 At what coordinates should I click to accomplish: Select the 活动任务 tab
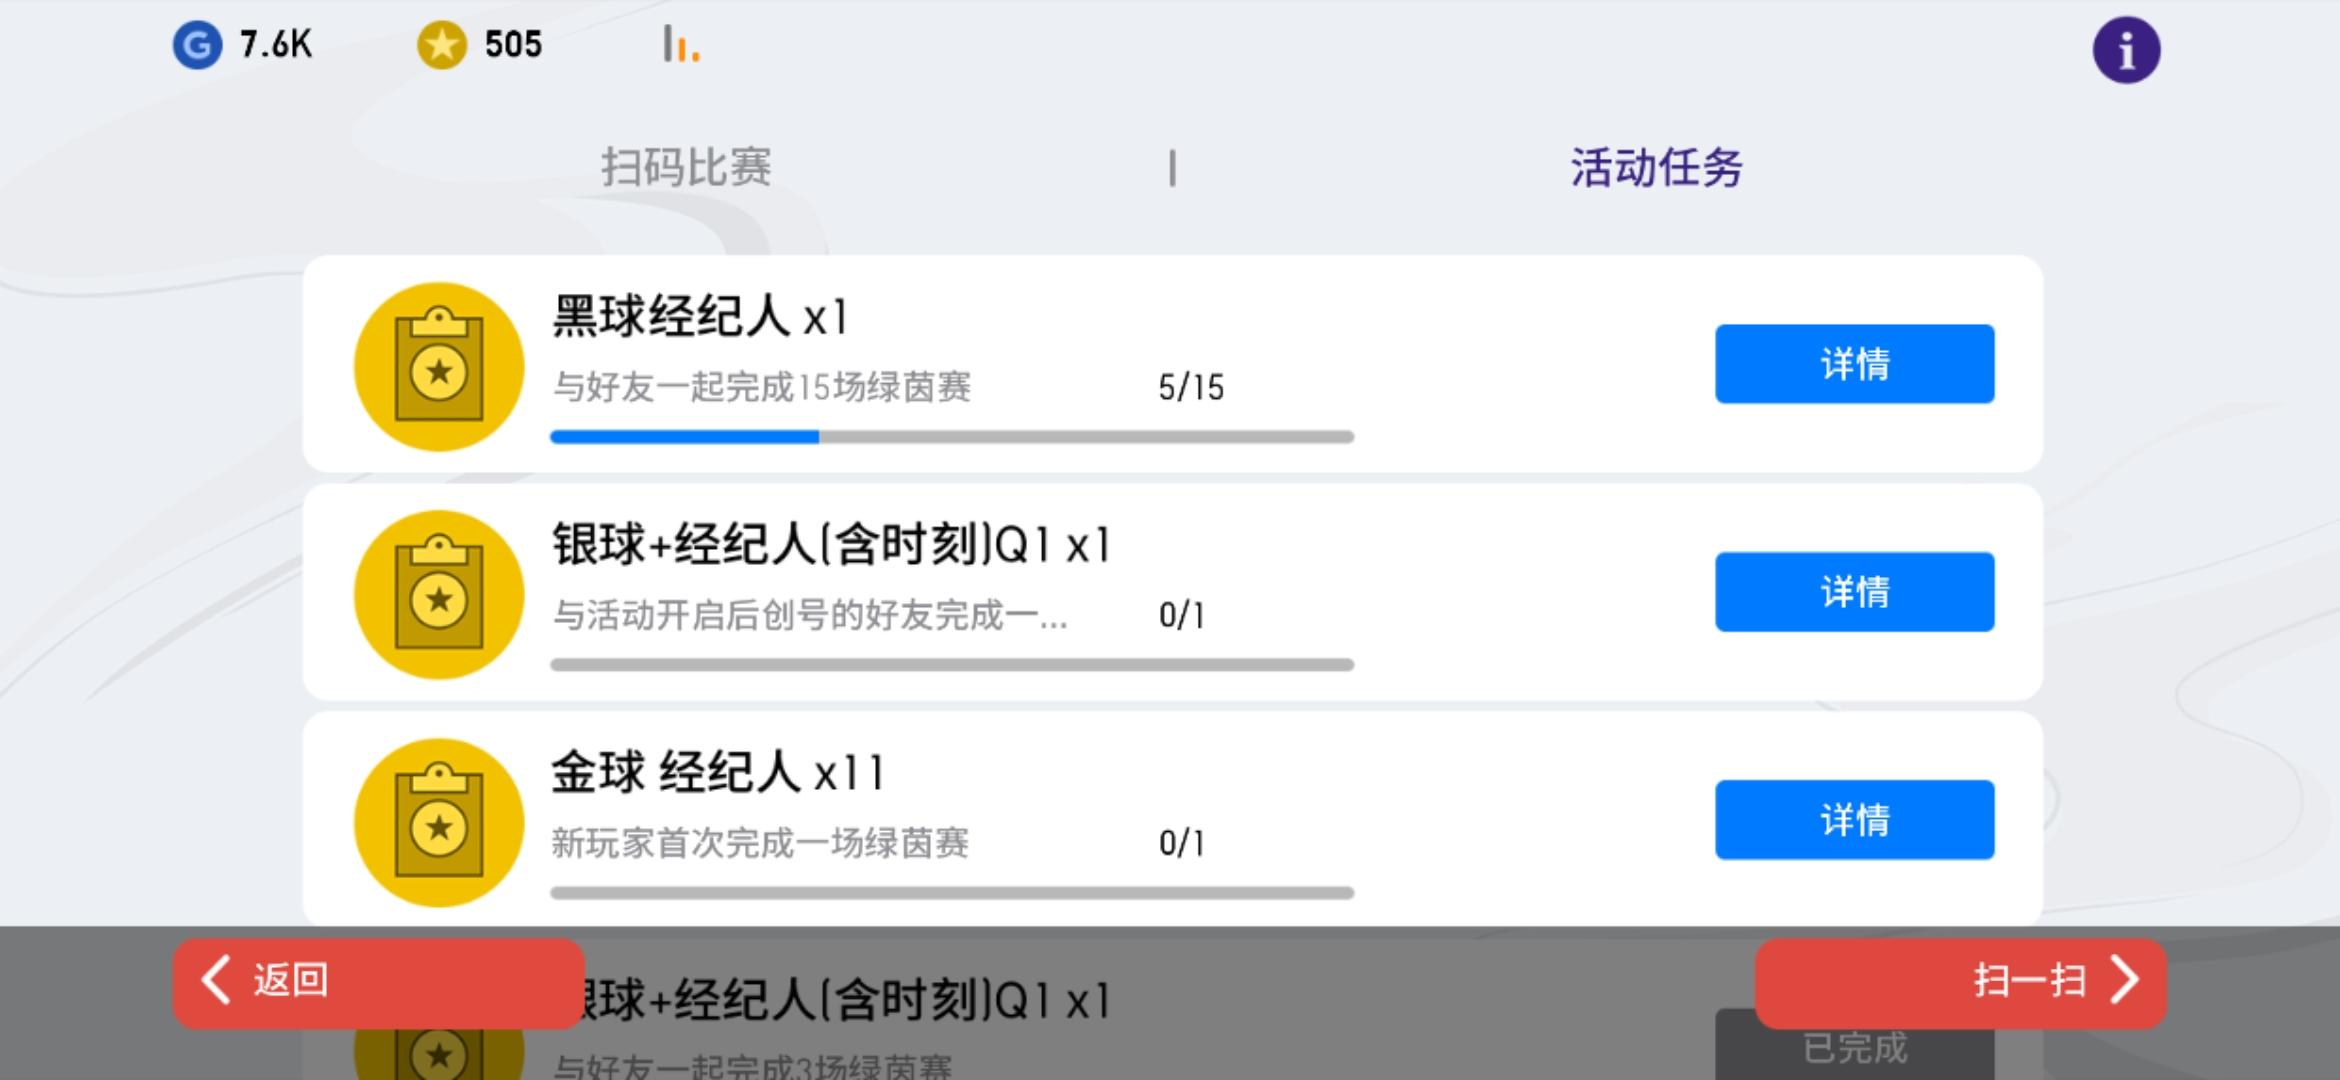(x=1656, y=167)
